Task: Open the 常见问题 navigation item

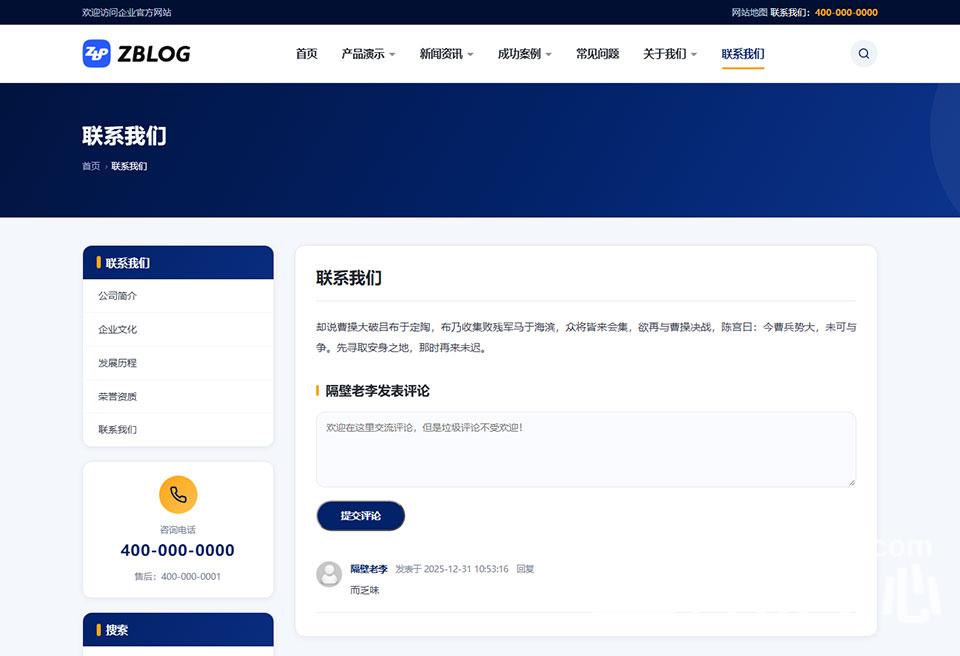Action: [x=598, y=54]
